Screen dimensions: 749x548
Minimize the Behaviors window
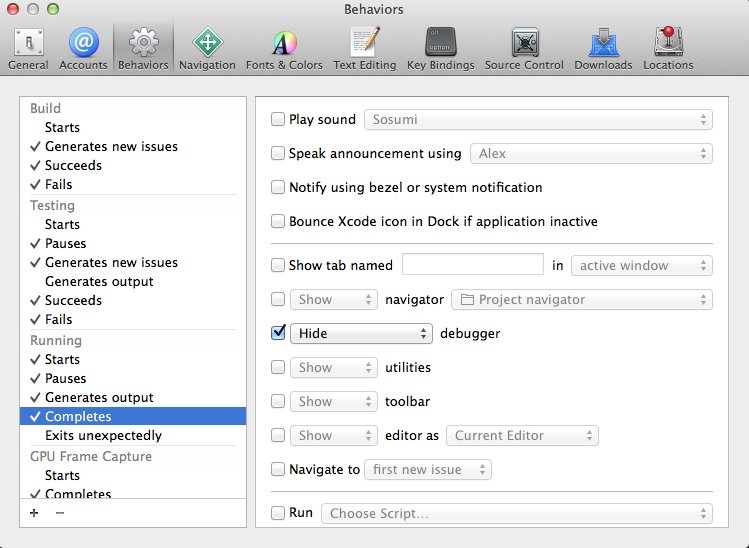pos(33,9)
